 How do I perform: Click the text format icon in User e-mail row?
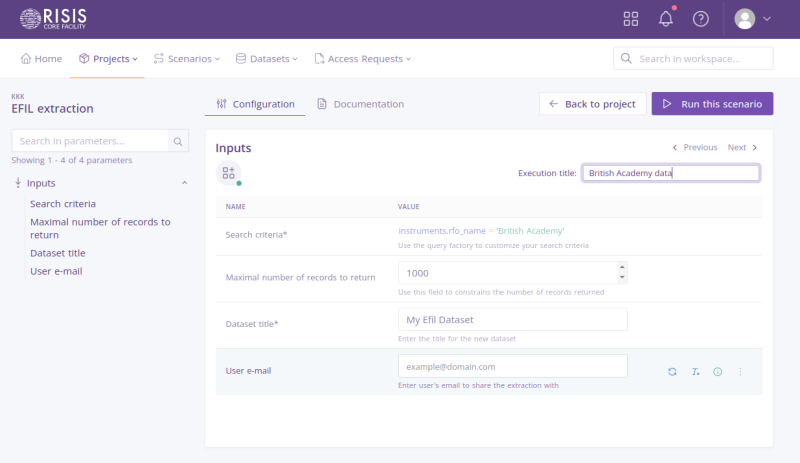tap(695, 372)
